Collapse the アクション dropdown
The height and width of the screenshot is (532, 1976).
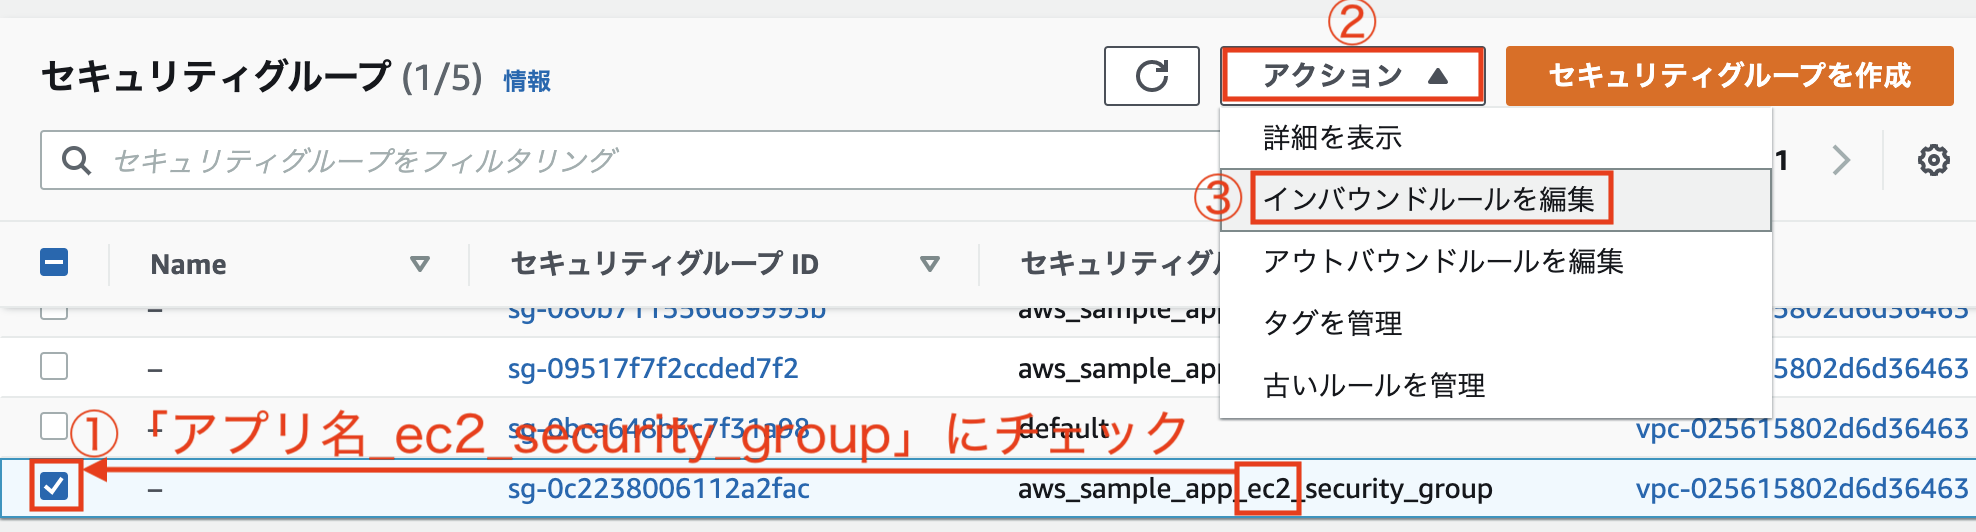point(1352,76)
